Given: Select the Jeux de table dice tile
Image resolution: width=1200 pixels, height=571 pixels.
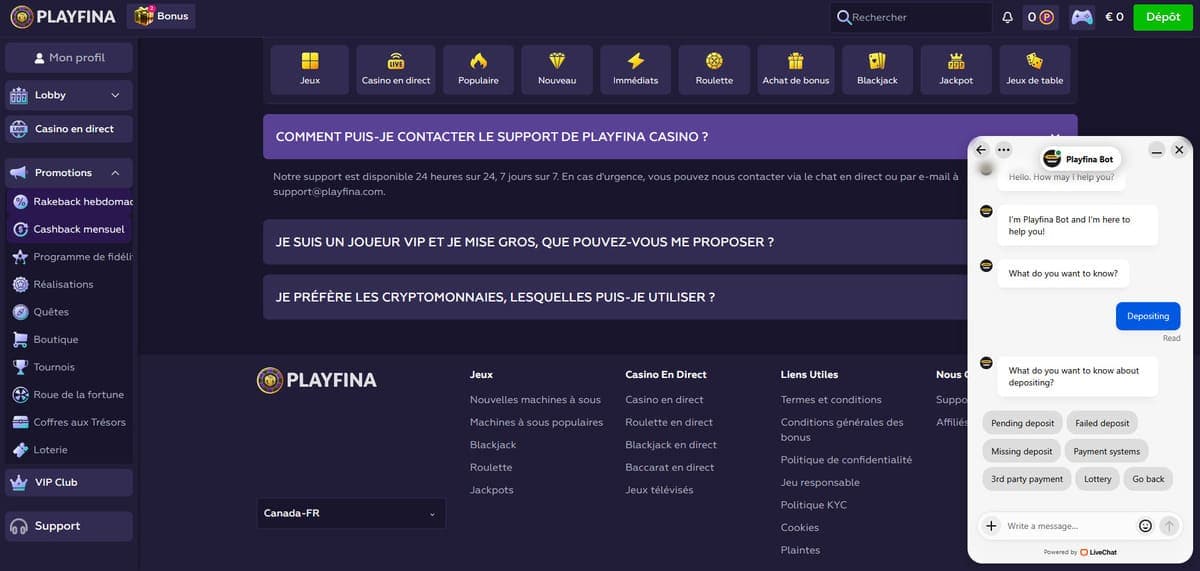Looking at the screenshot, I should pyautogui.click(x=1034, y=70).
